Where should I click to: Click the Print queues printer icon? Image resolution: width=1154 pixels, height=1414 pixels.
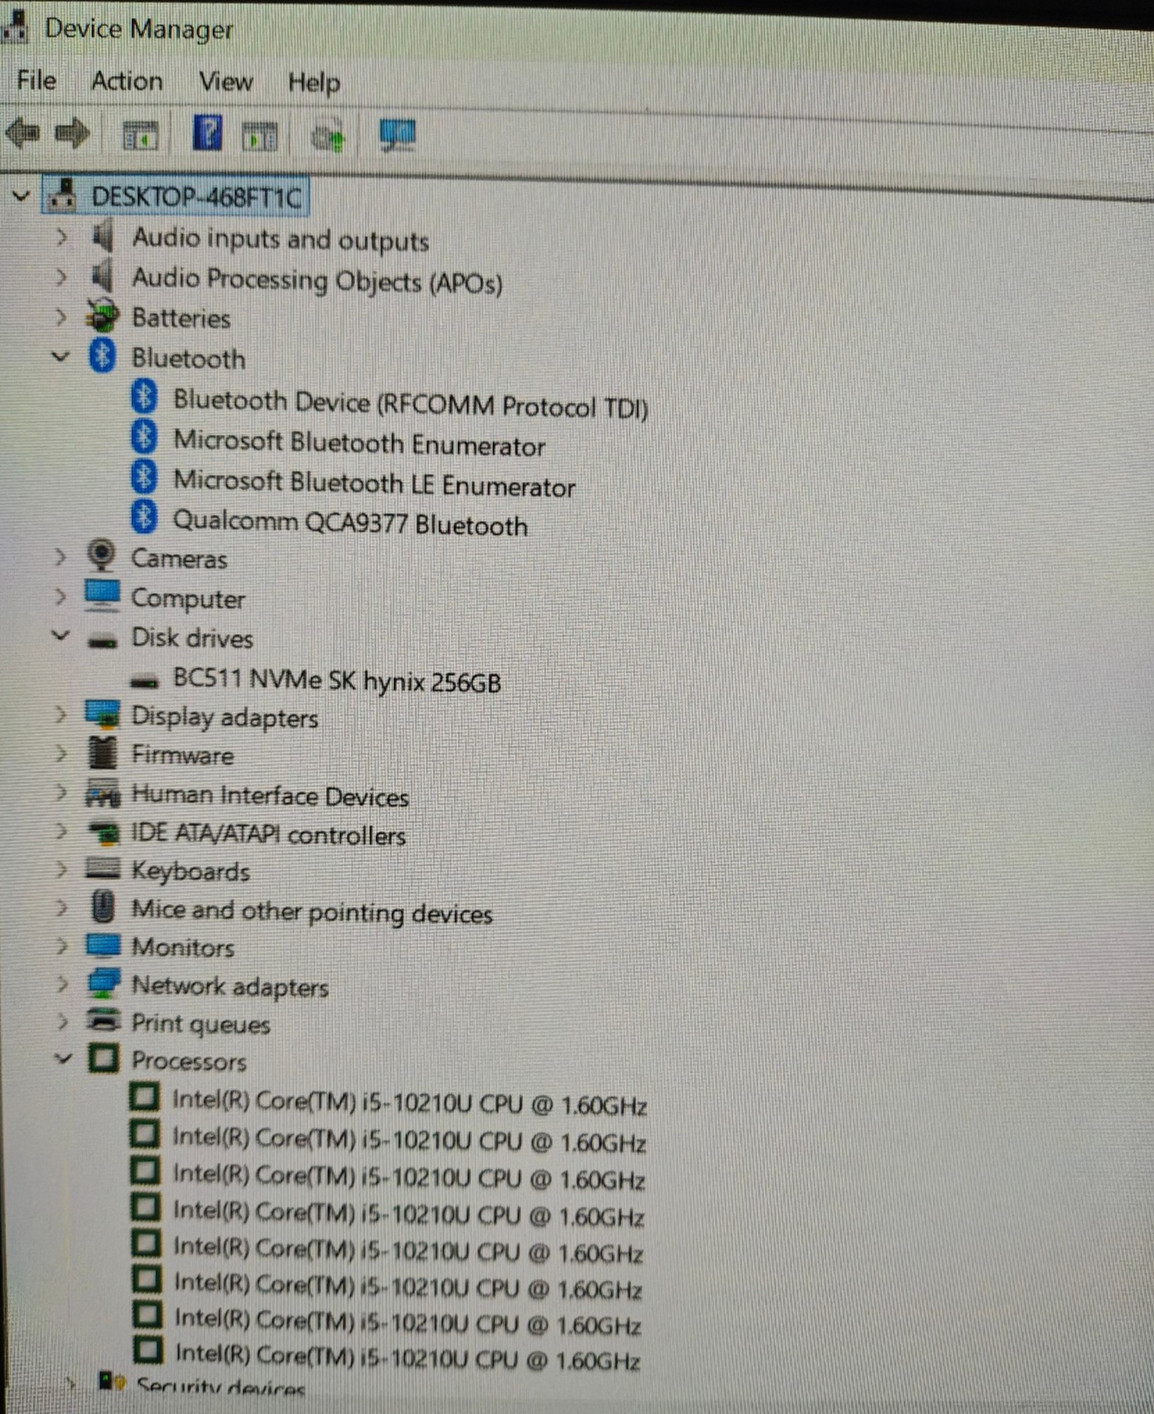[102, 1020]
